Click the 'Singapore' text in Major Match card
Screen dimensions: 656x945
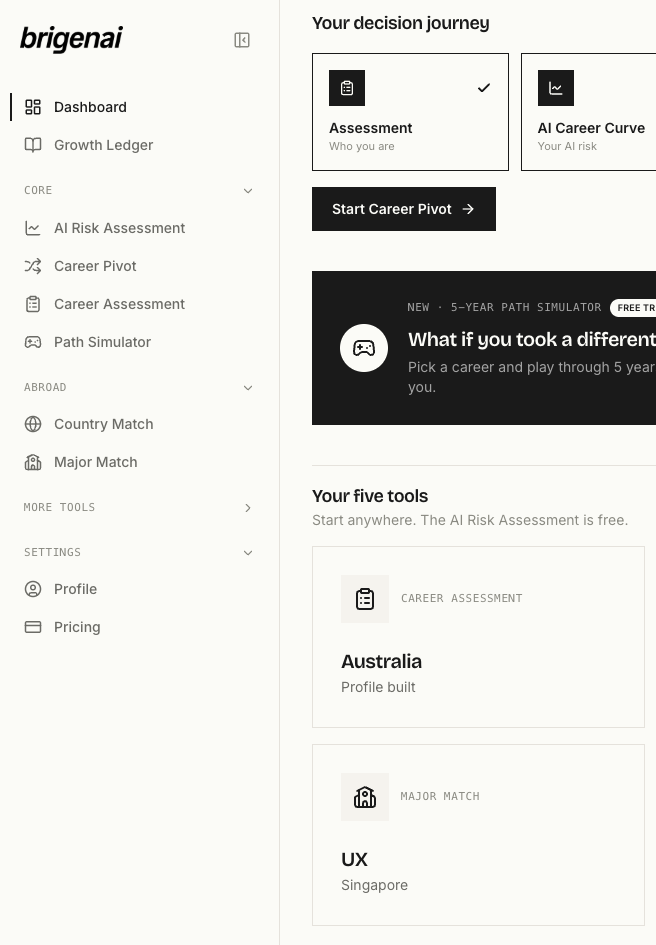point(374,885)
